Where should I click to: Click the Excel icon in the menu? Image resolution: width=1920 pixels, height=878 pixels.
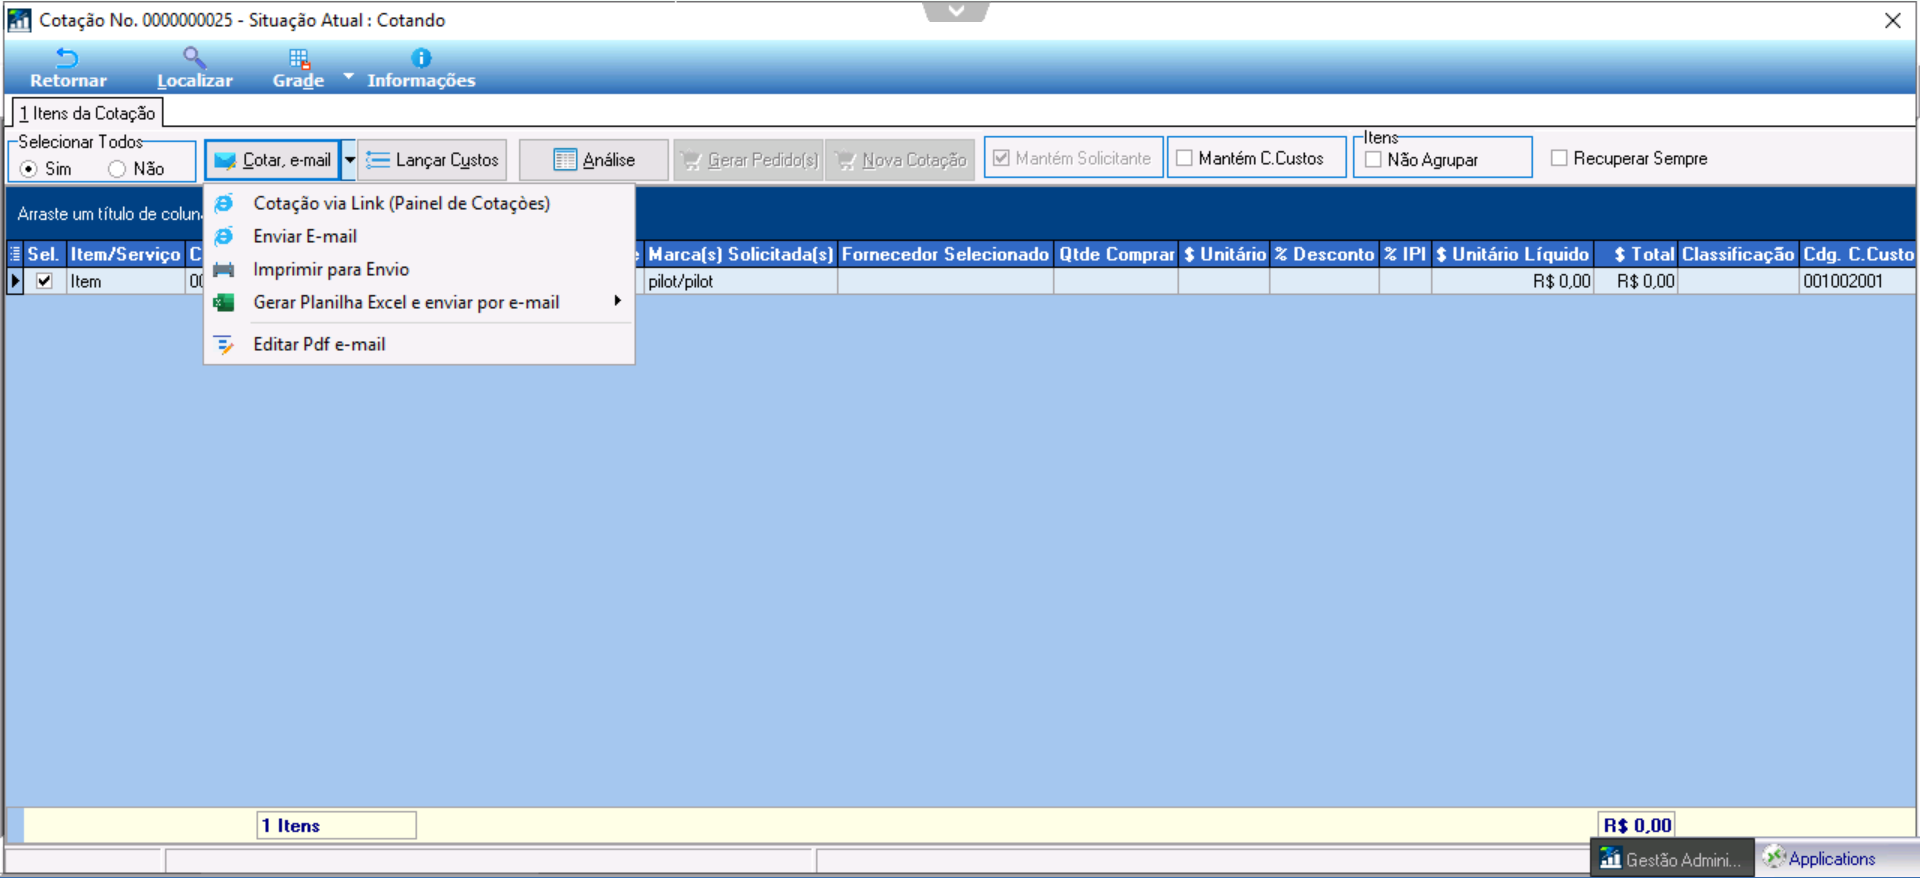tap(225, 302)
